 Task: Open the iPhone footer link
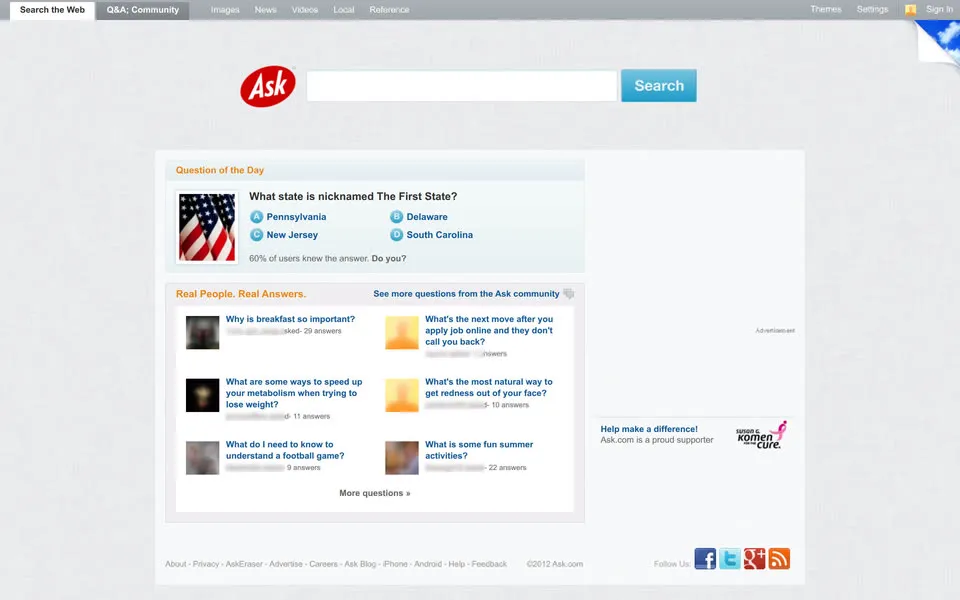click(395, 564)
